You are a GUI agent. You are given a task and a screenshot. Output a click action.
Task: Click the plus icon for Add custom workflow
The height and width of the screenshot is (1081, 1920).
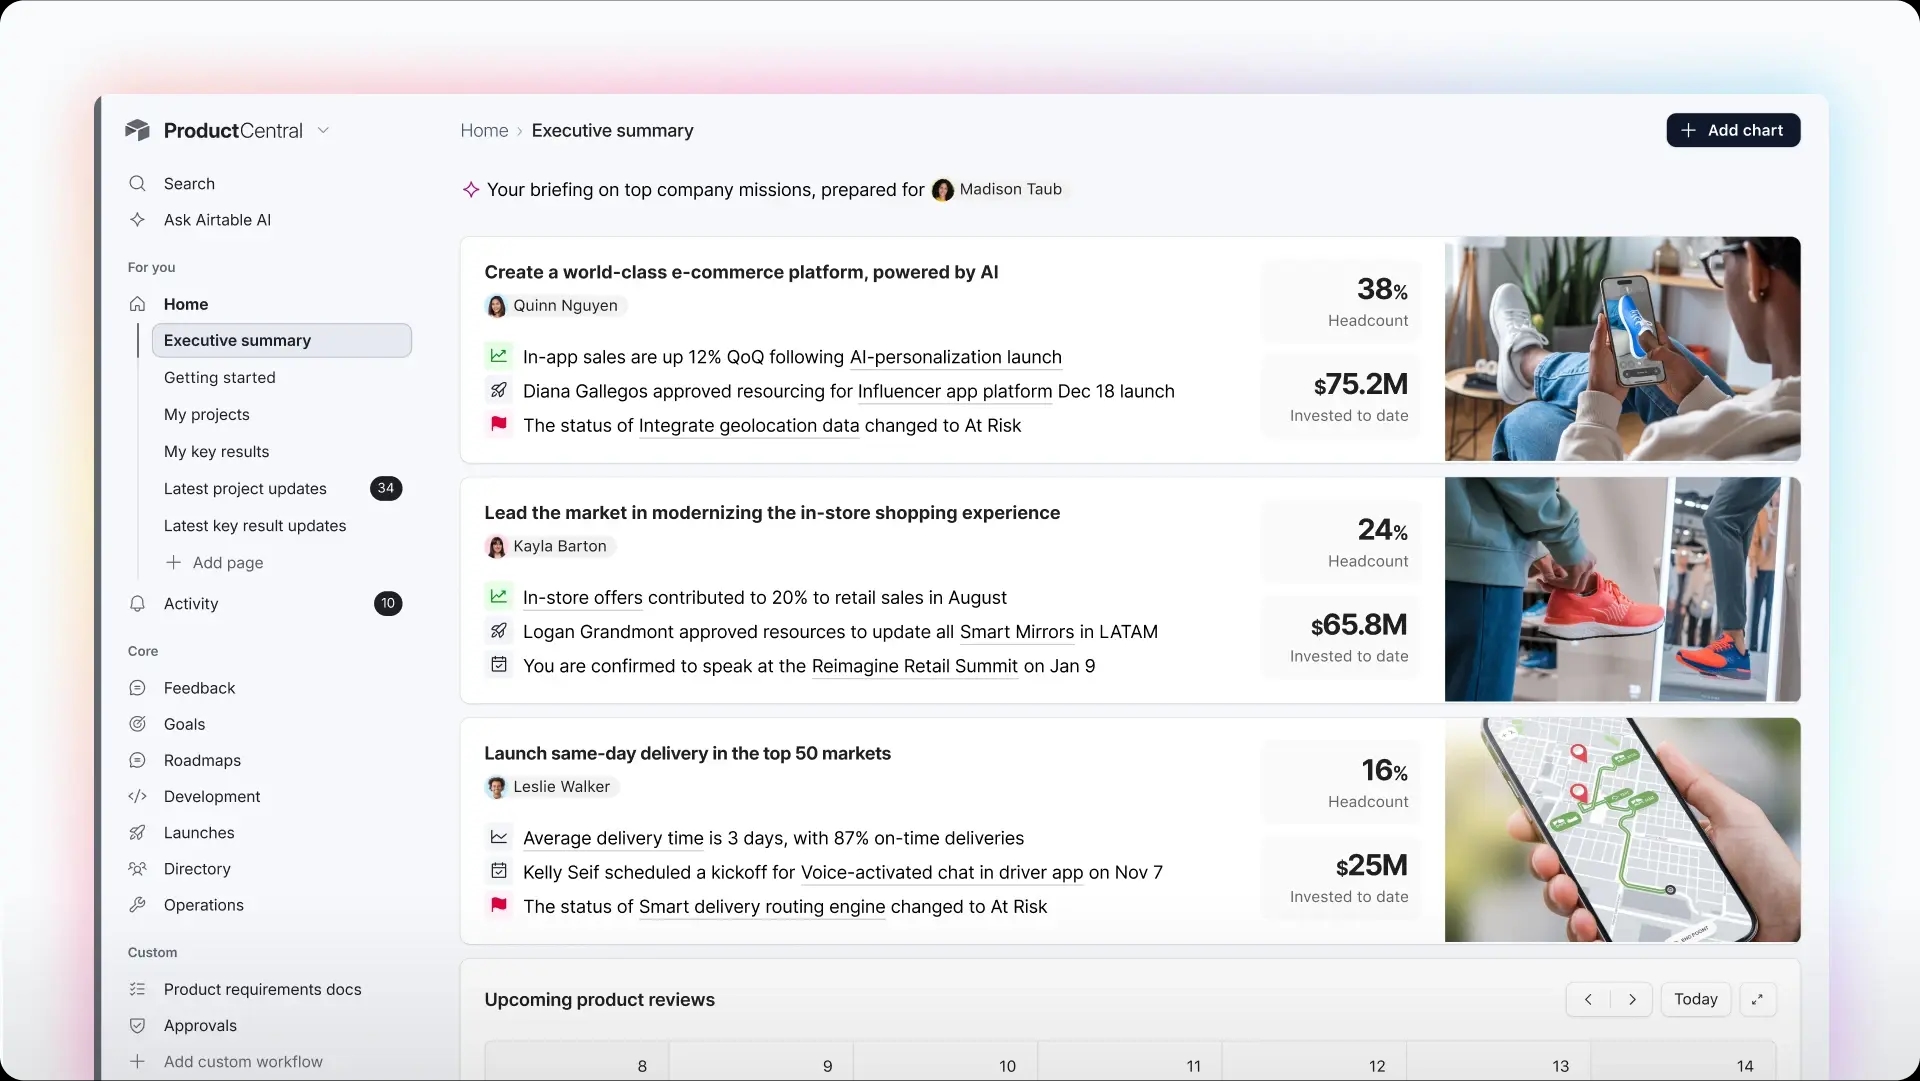137,1061
